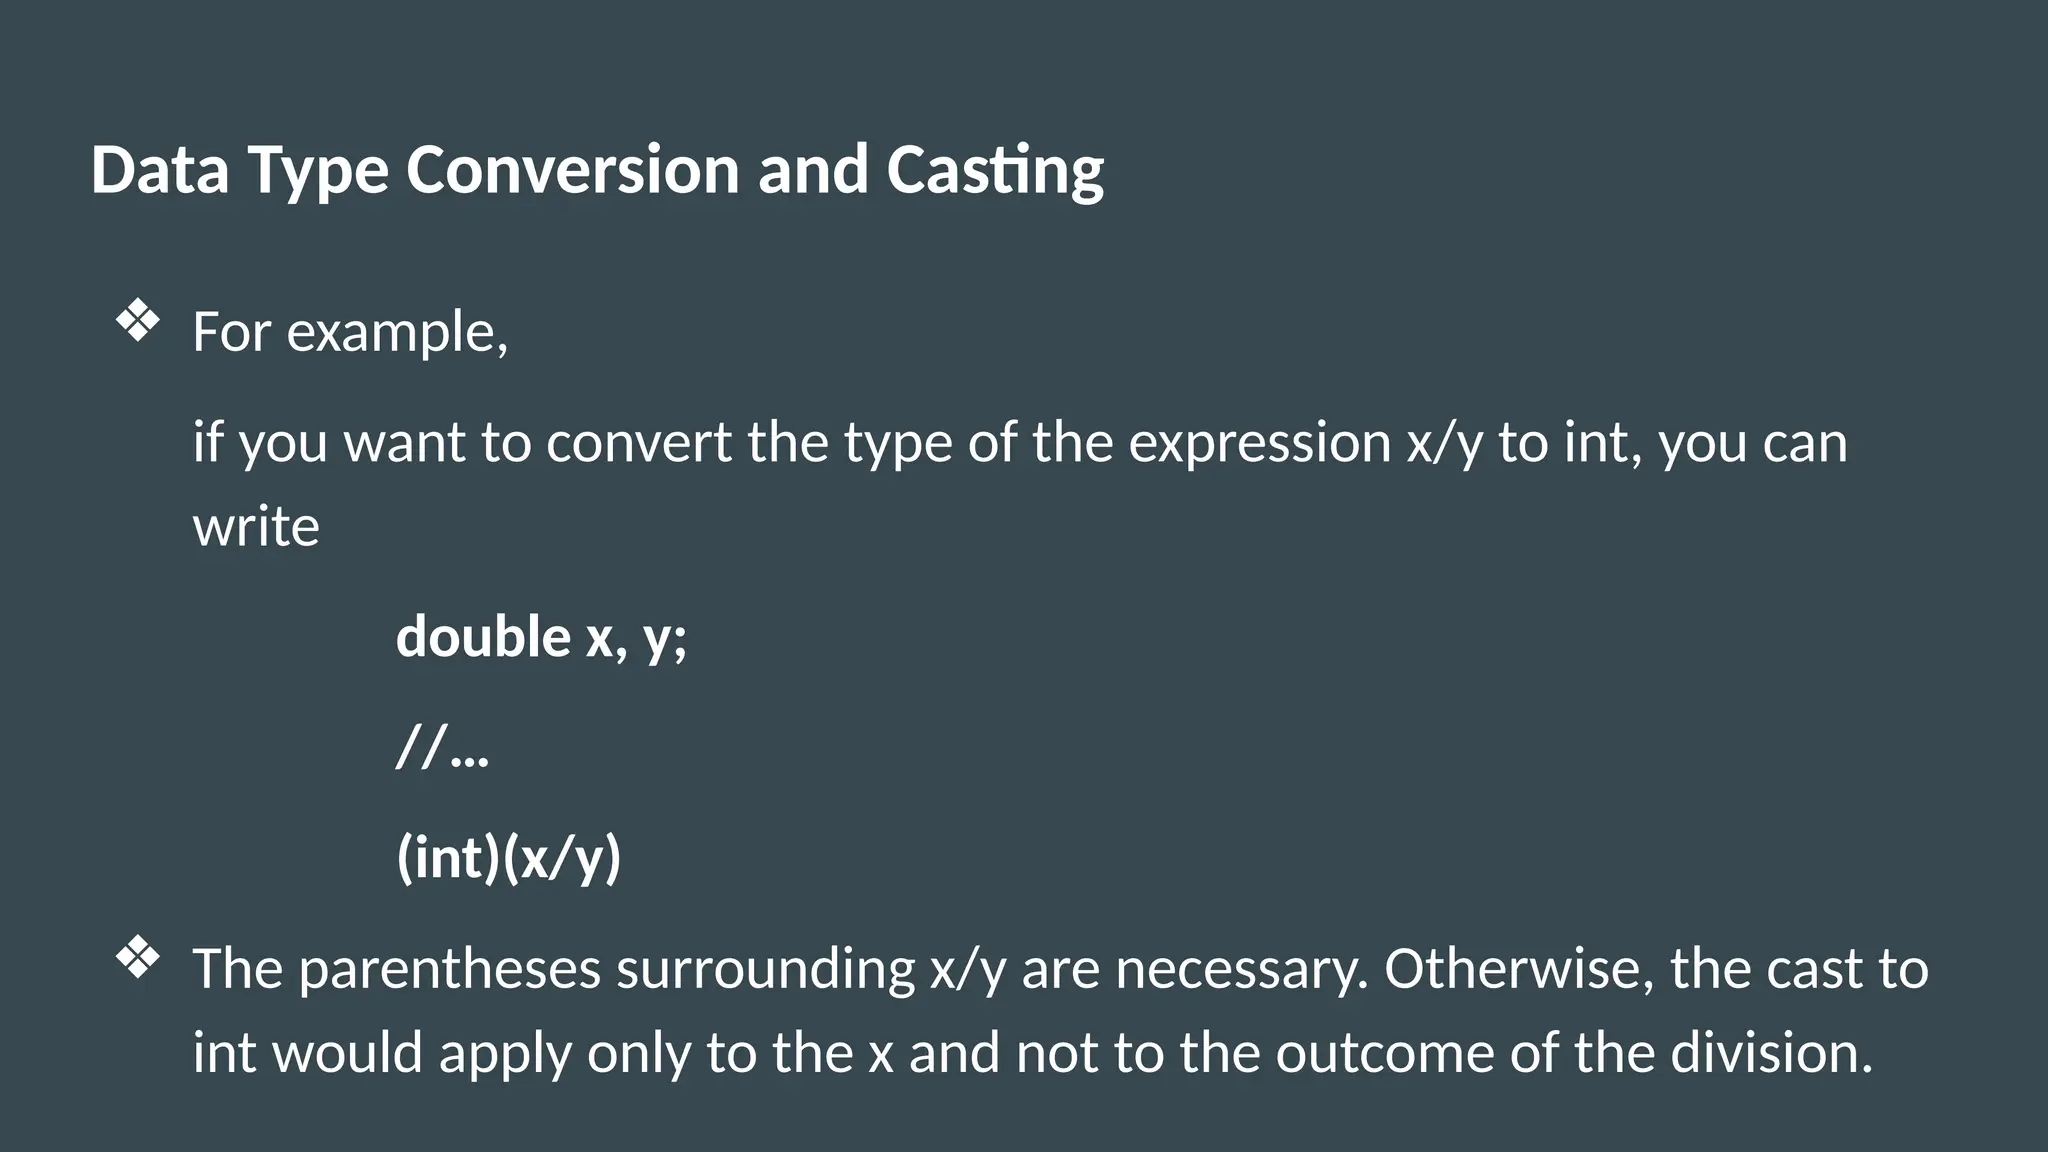Click the code line 'double x, y;'
This screenshot has width=2048, height=1152.
point(541,638)
